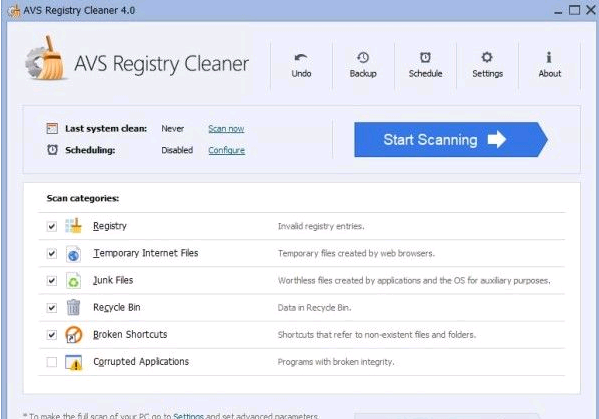Screen dimensions: 599x419
Task: Uncheck the Broken Shortcuts checkbox
Action: pyautogui.click(x=52, y=335)
